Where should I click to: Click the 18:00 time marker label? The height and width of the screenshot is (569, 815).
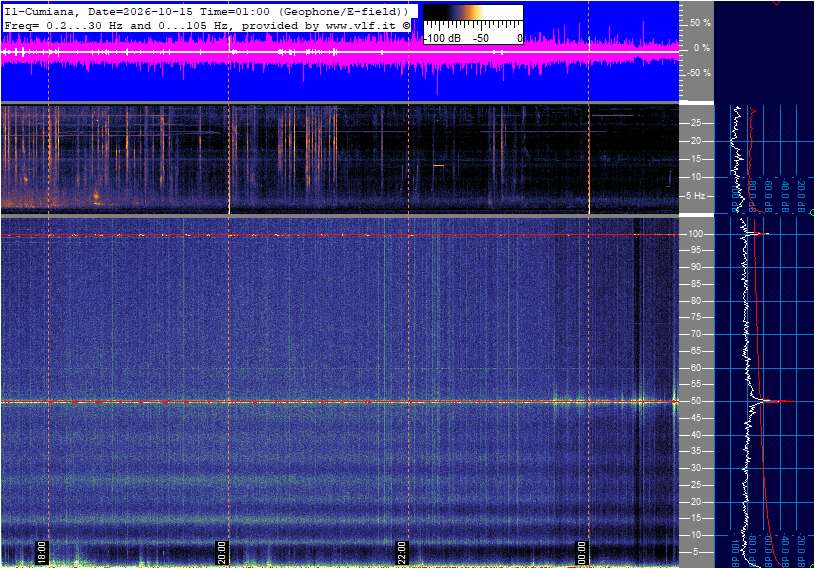click(42, 552)
